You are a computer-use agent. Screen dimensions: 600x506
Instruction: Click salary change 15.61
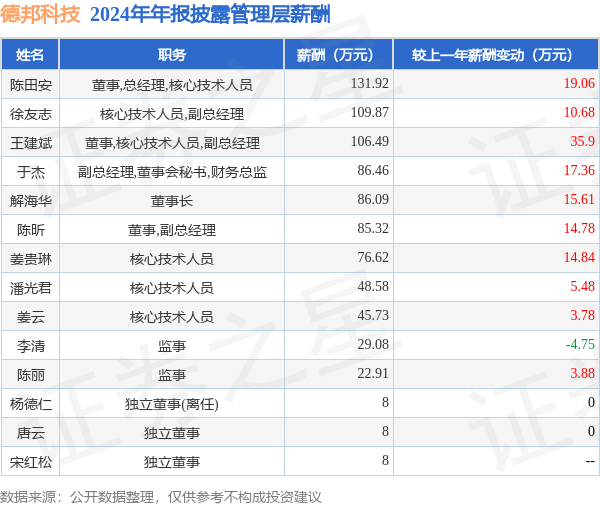click(579, 199)
